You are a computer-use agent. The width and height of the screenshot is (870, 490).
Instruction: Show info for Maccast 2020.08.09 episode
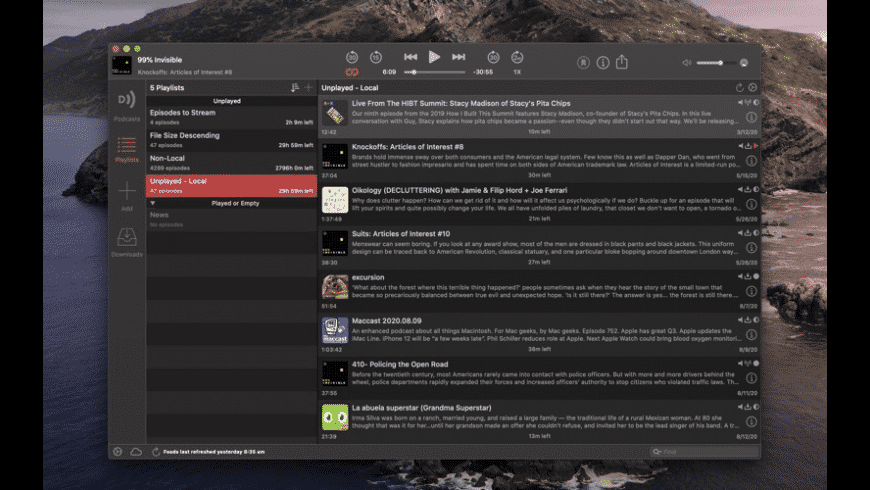point(751,335)
